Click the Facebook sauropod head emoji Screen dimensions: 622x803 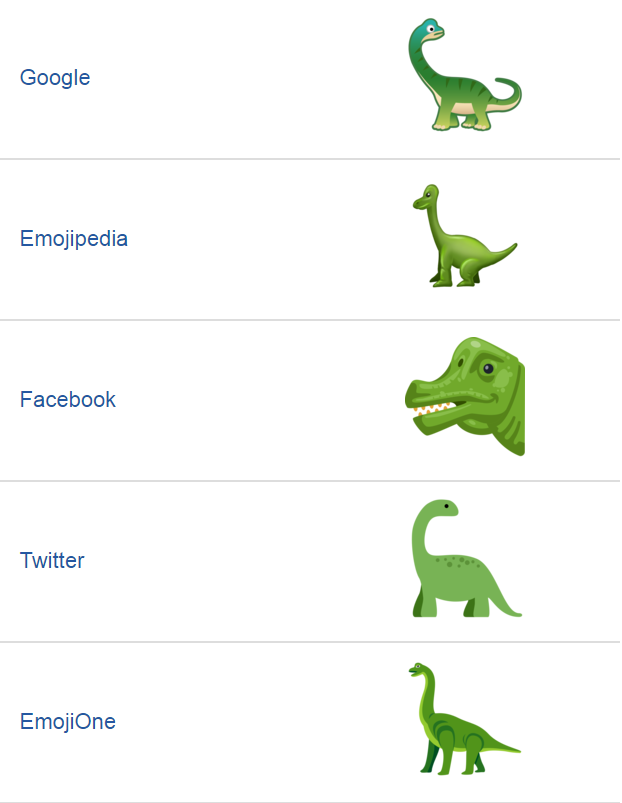(x=466, y=398)
